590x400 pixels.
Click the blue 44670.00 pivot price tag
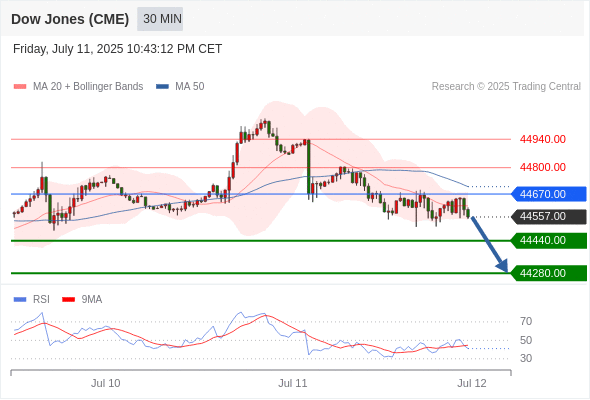click(x=549, y=194)
